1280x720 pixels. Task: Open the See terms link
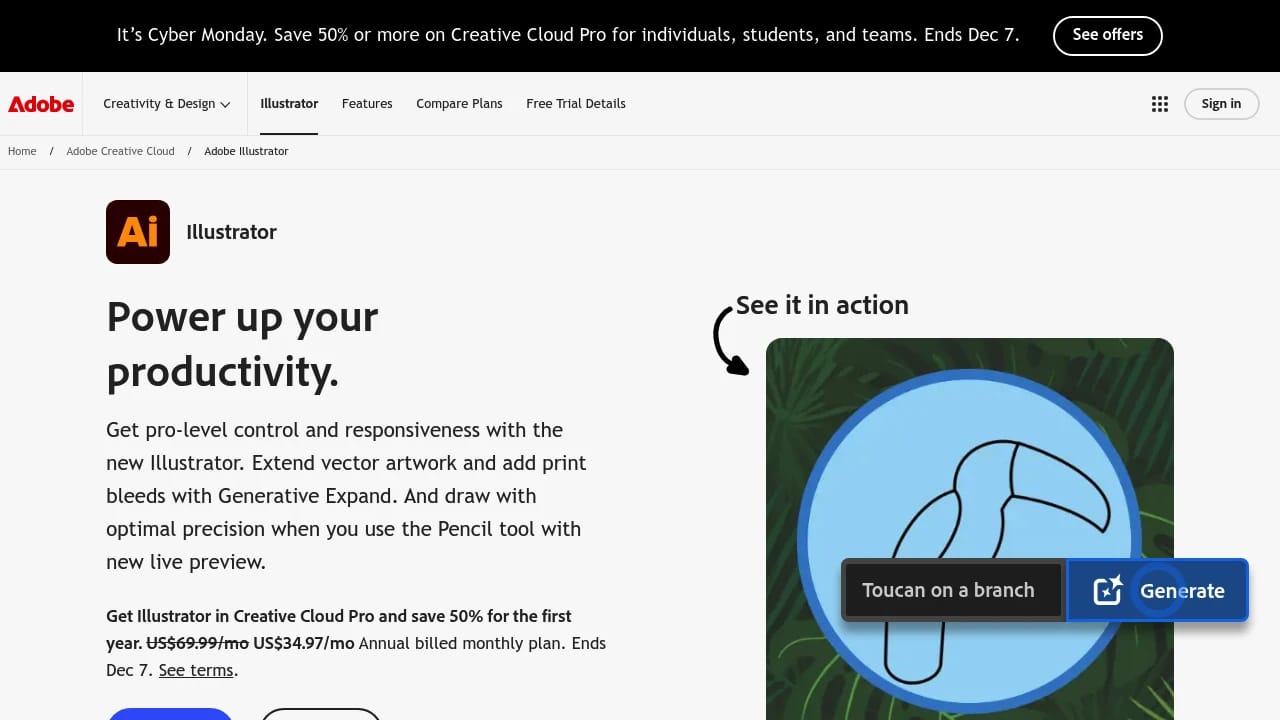(195, 669)
